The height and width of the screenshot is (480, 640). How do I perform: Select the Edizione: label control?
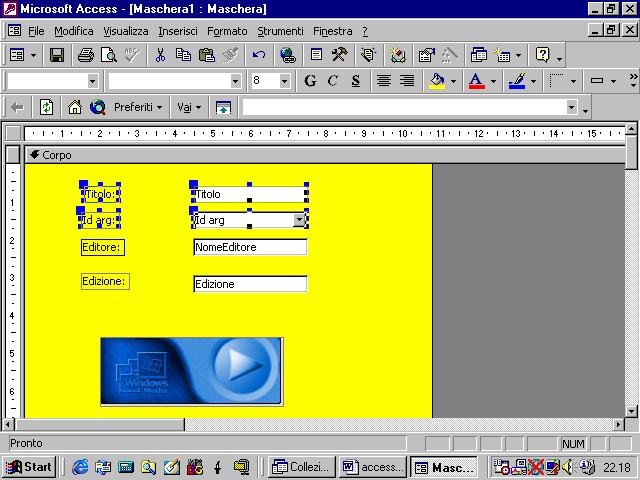coord(105,282)
